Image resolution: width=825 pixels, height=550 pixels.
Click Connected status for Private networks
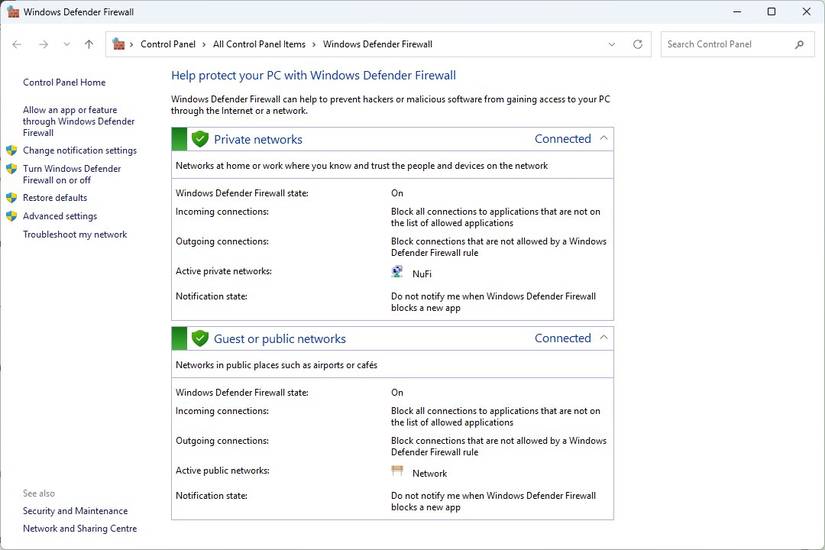(x=563, y=139)
